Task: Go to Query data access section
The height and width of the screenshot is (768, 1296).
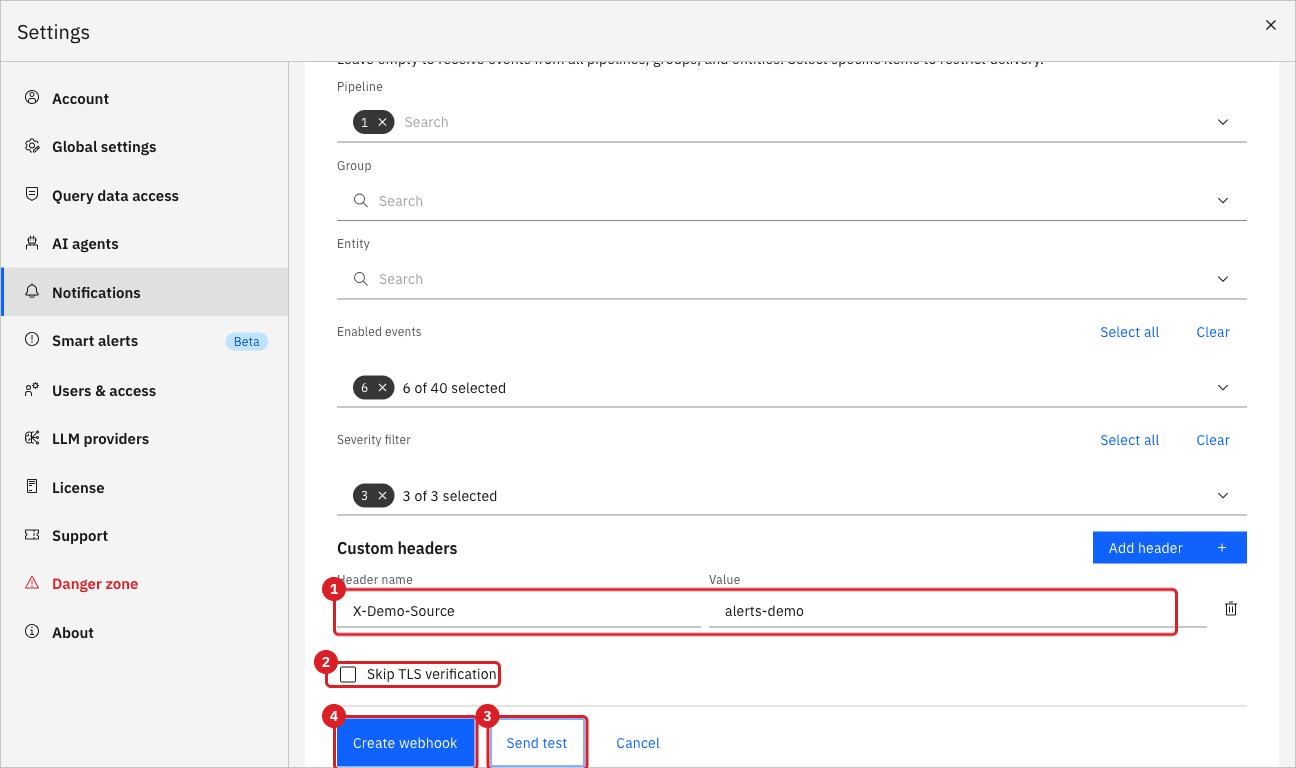Action: click(145, 196)
